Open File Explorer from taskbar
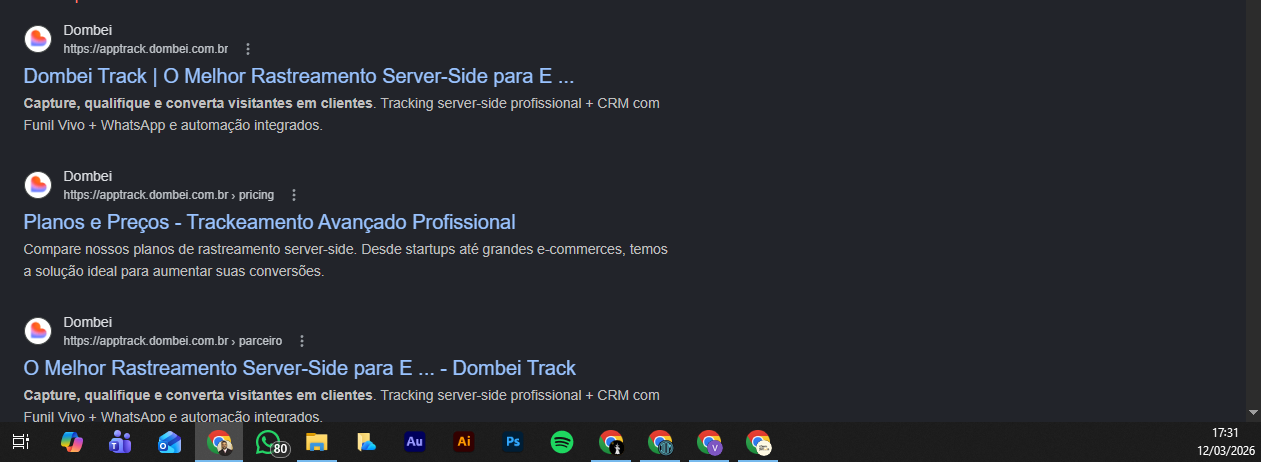The height and width of the screenshot is (462, 1261). (316, 442)
